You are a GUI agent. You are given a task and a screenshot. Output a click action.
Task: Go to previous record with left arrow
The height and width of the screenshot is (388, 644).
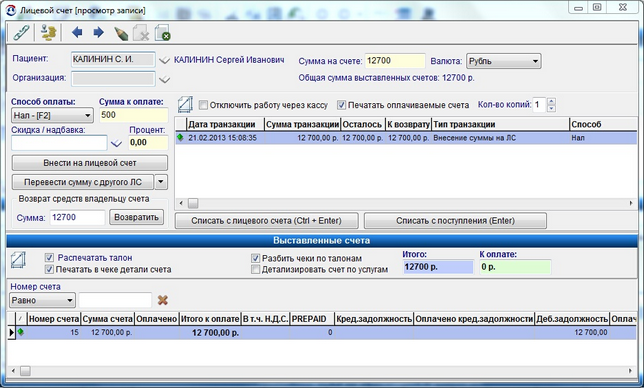pos(77,32)
